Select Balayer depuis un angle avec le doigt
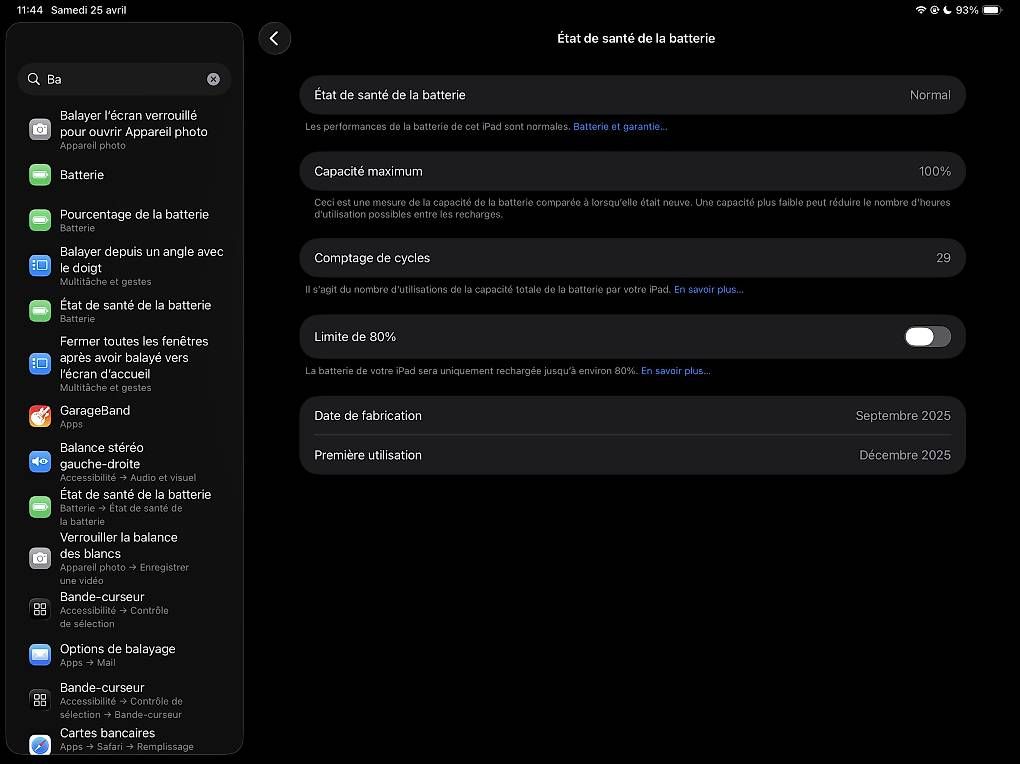This screenshot has width=1020, height=764. [x=125, y=266]
